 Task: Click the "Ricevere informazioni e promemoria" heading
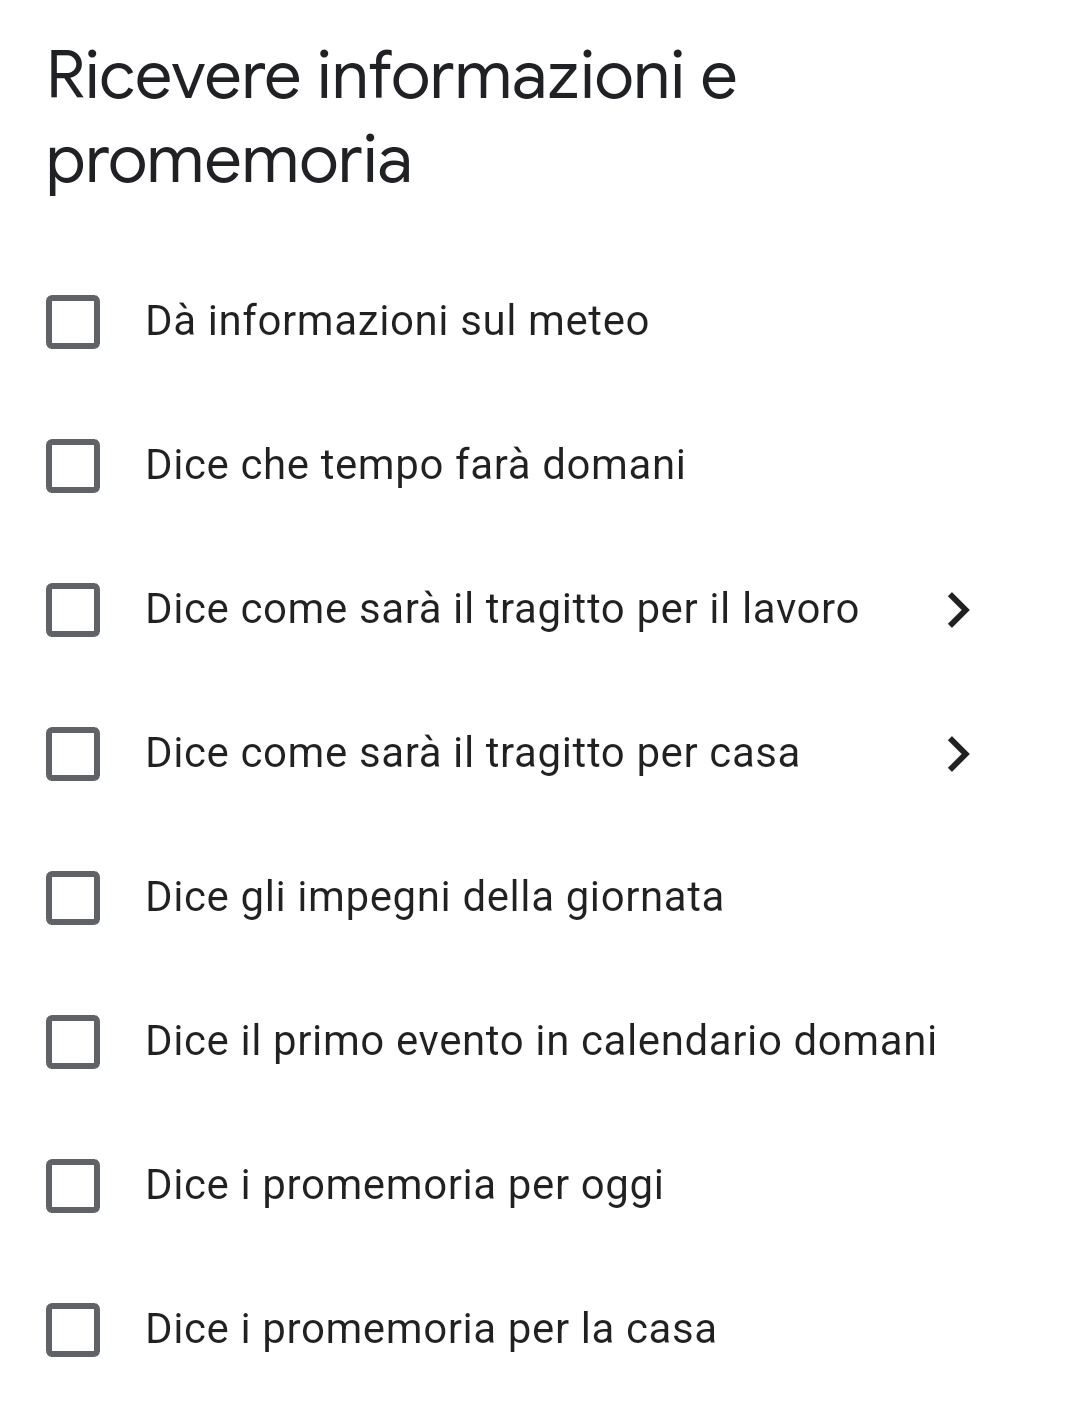coord(390,115)
